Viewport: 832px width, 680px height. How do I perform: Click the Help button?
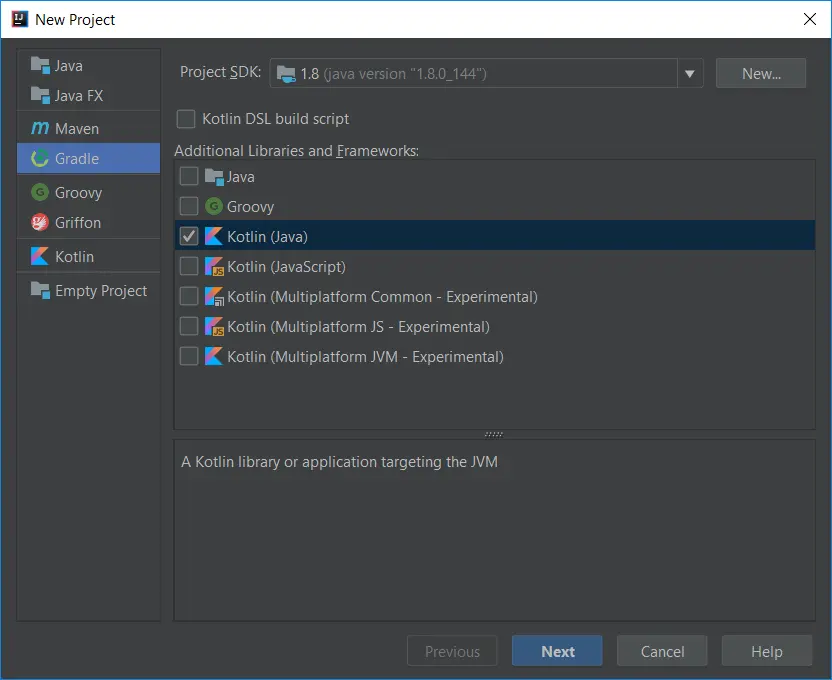767,650
